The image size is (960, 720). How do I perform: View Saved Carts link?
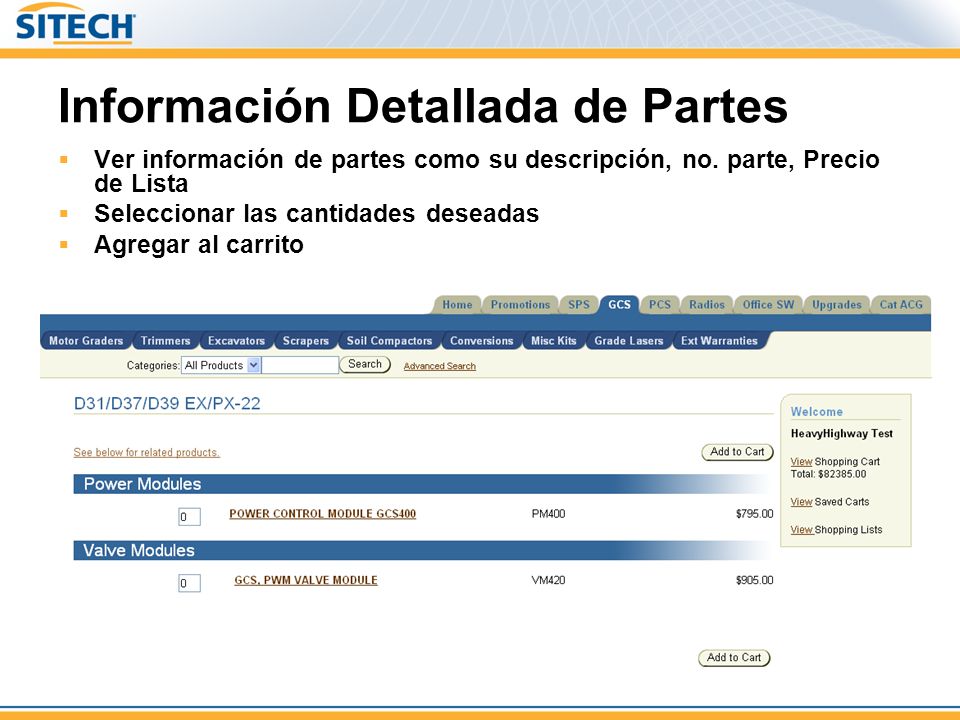click(x=801, y=502)
